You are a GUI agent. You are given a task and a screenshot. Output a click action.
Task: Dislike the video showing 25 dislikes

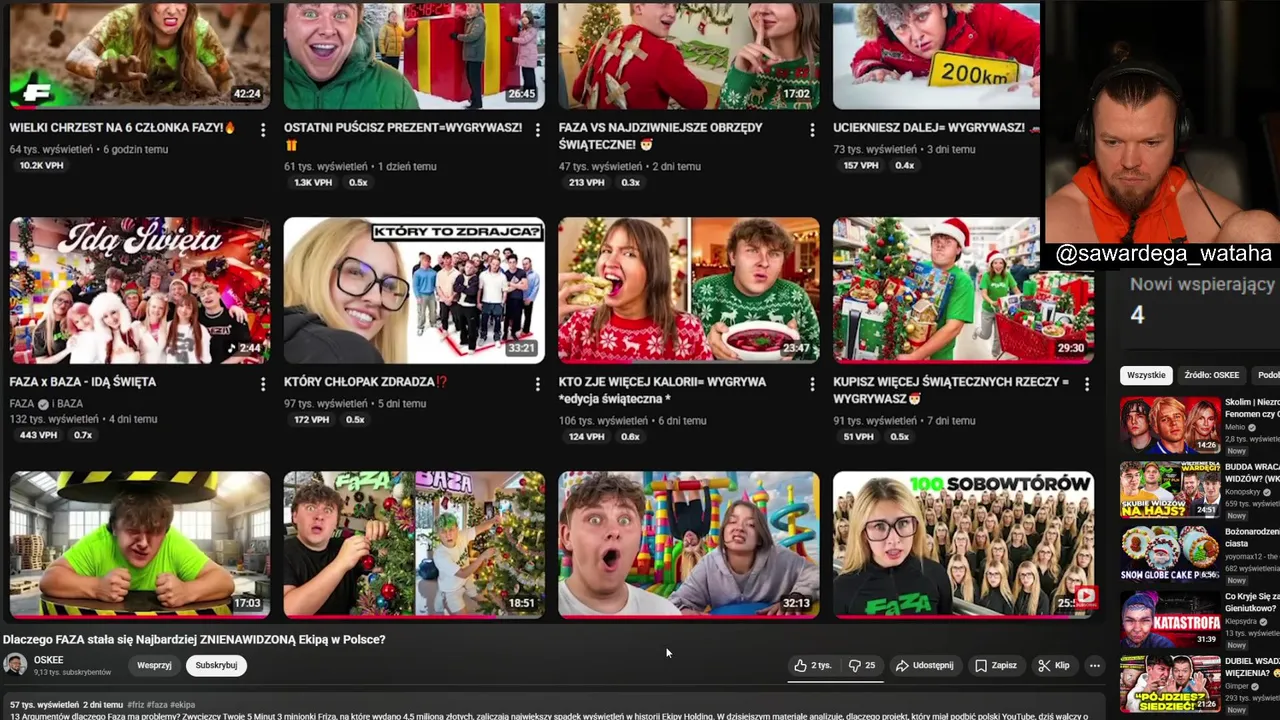(x=862, y=665)
